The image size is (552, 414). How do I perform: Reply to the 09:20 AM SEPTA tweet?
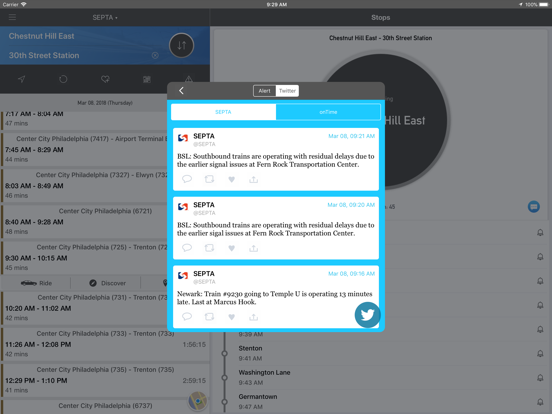click(x=187, y=248)
